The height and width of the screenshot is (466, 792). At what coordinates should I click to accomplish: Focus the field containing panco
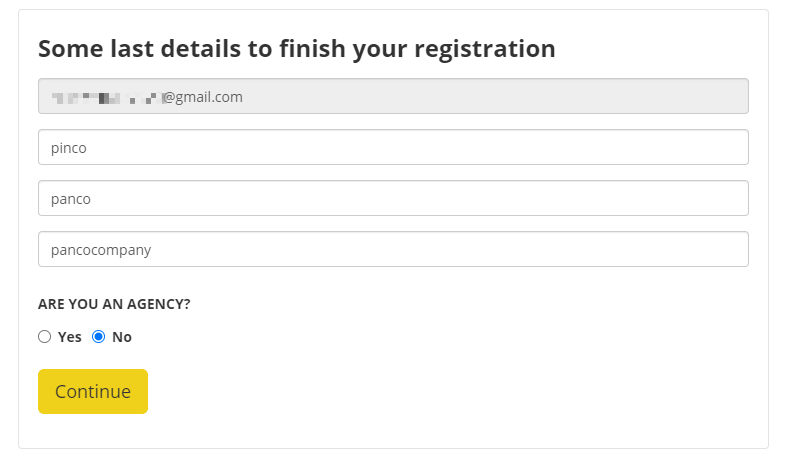393,198
